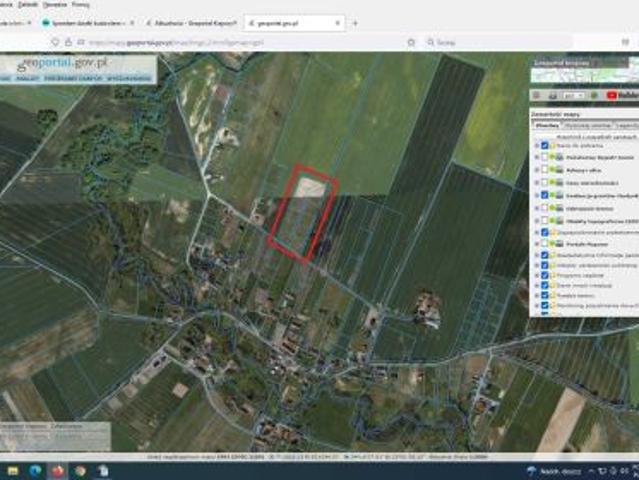The height and width of the screenshot is (480, 639).
Task: Select the second tab in map contents panel
Action: 588,126
